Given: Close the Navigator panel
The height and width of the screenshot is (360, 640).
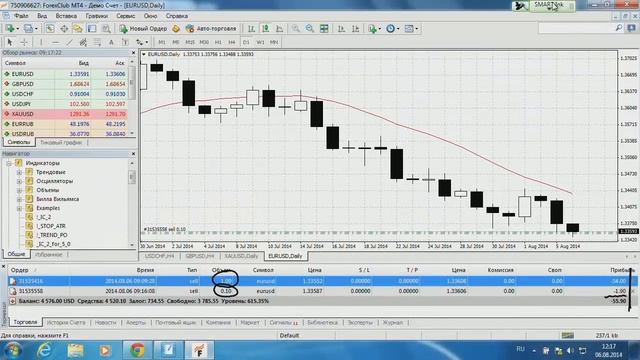Looking at the screenshot, I should click(133, 153).
